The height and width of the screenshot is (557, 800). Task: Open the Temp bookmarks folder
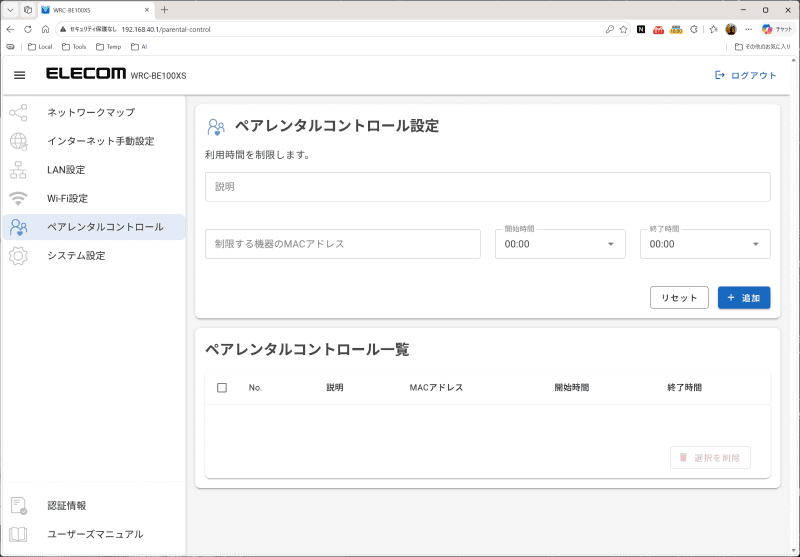click(x=109, y=46)
